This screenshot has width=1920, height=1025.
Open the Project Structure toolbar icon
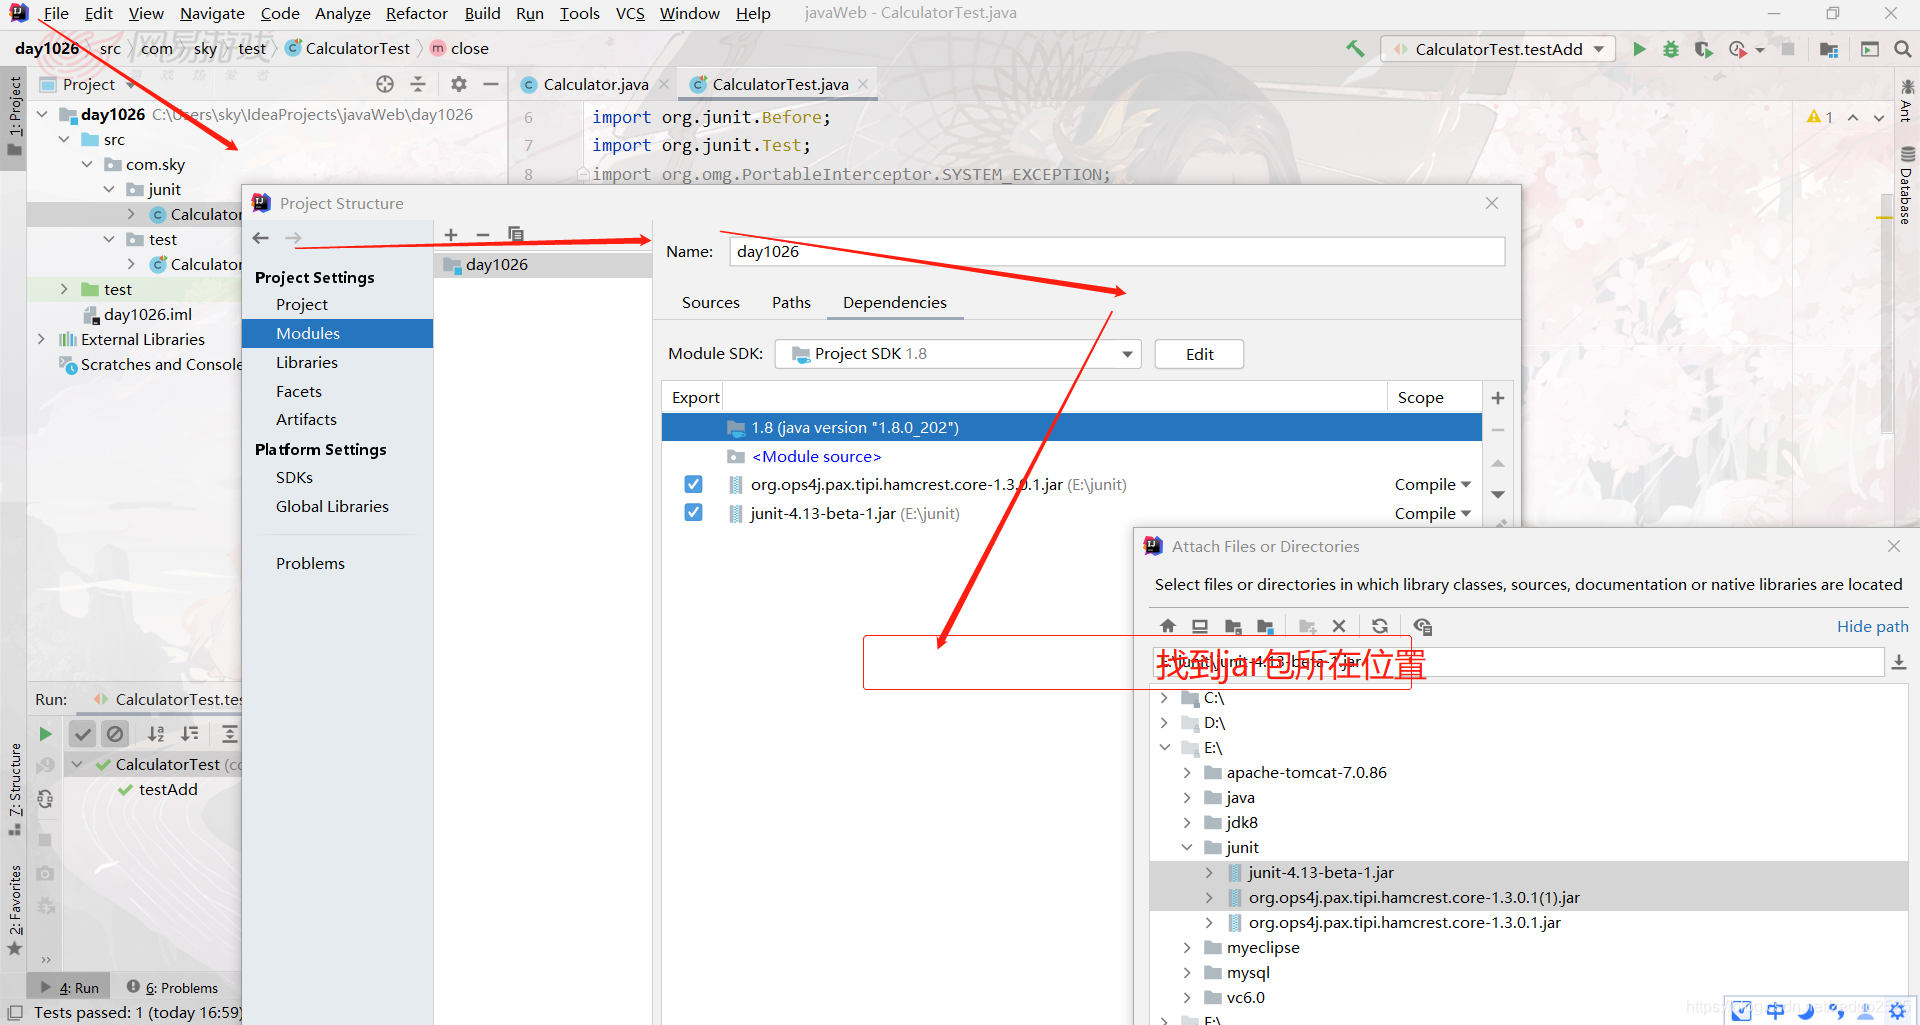click(x=1829, y=49)
